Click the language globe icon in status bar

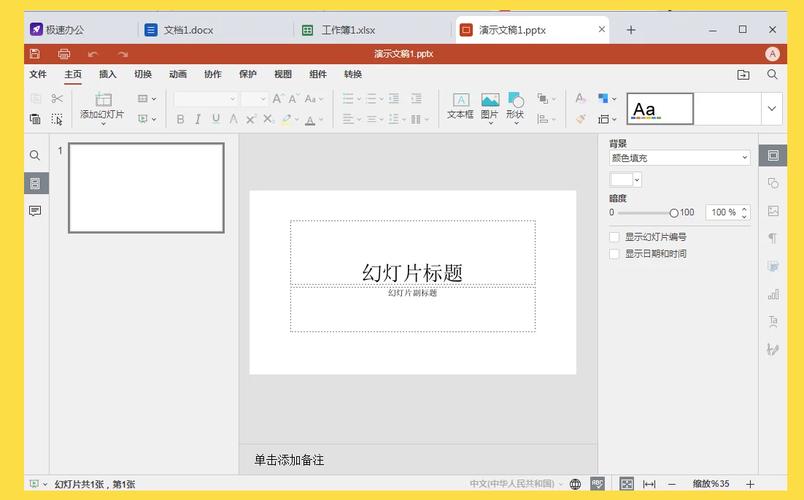(575, 484)
